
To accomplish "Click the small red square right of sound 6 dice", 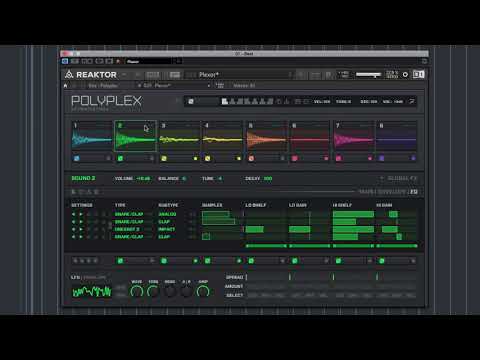I will click(326, 159).
